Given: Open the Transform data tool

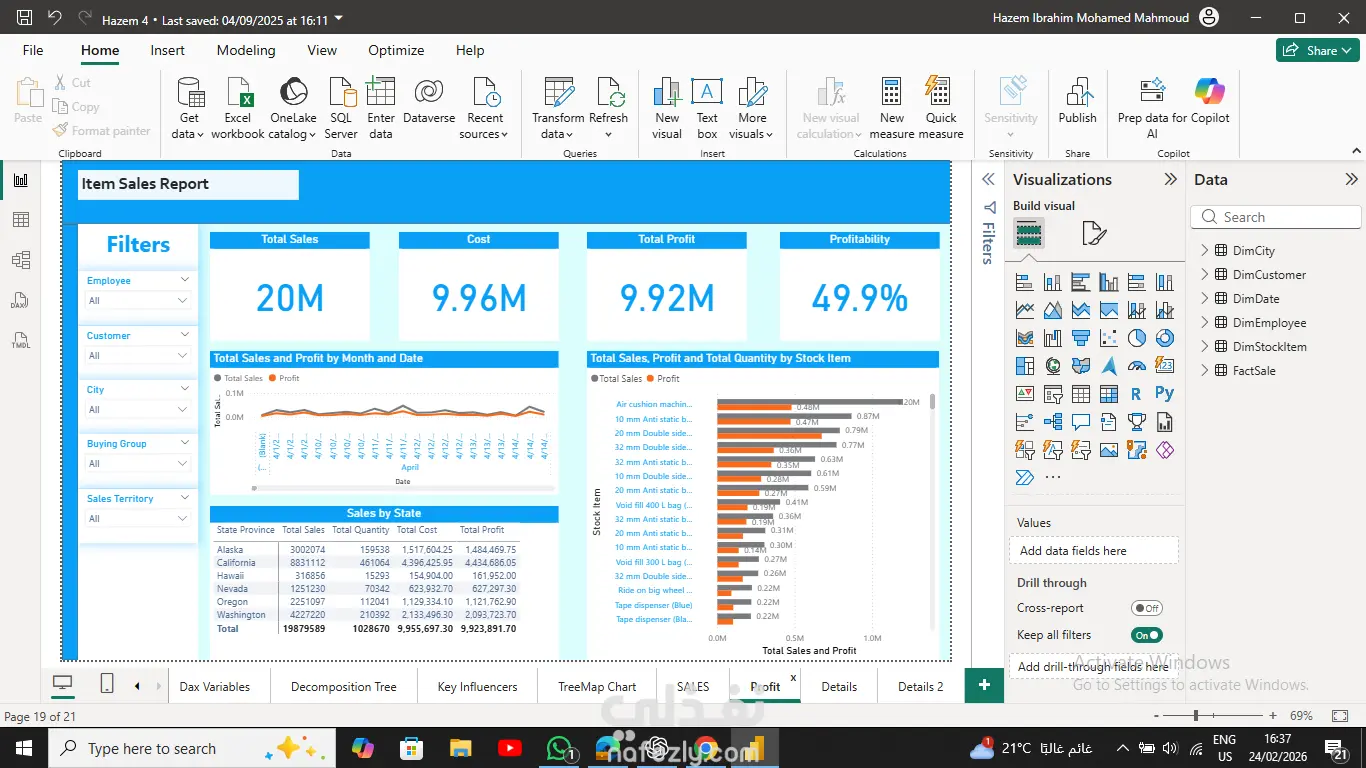Looking at the screenshot, I should click(558, 94).
